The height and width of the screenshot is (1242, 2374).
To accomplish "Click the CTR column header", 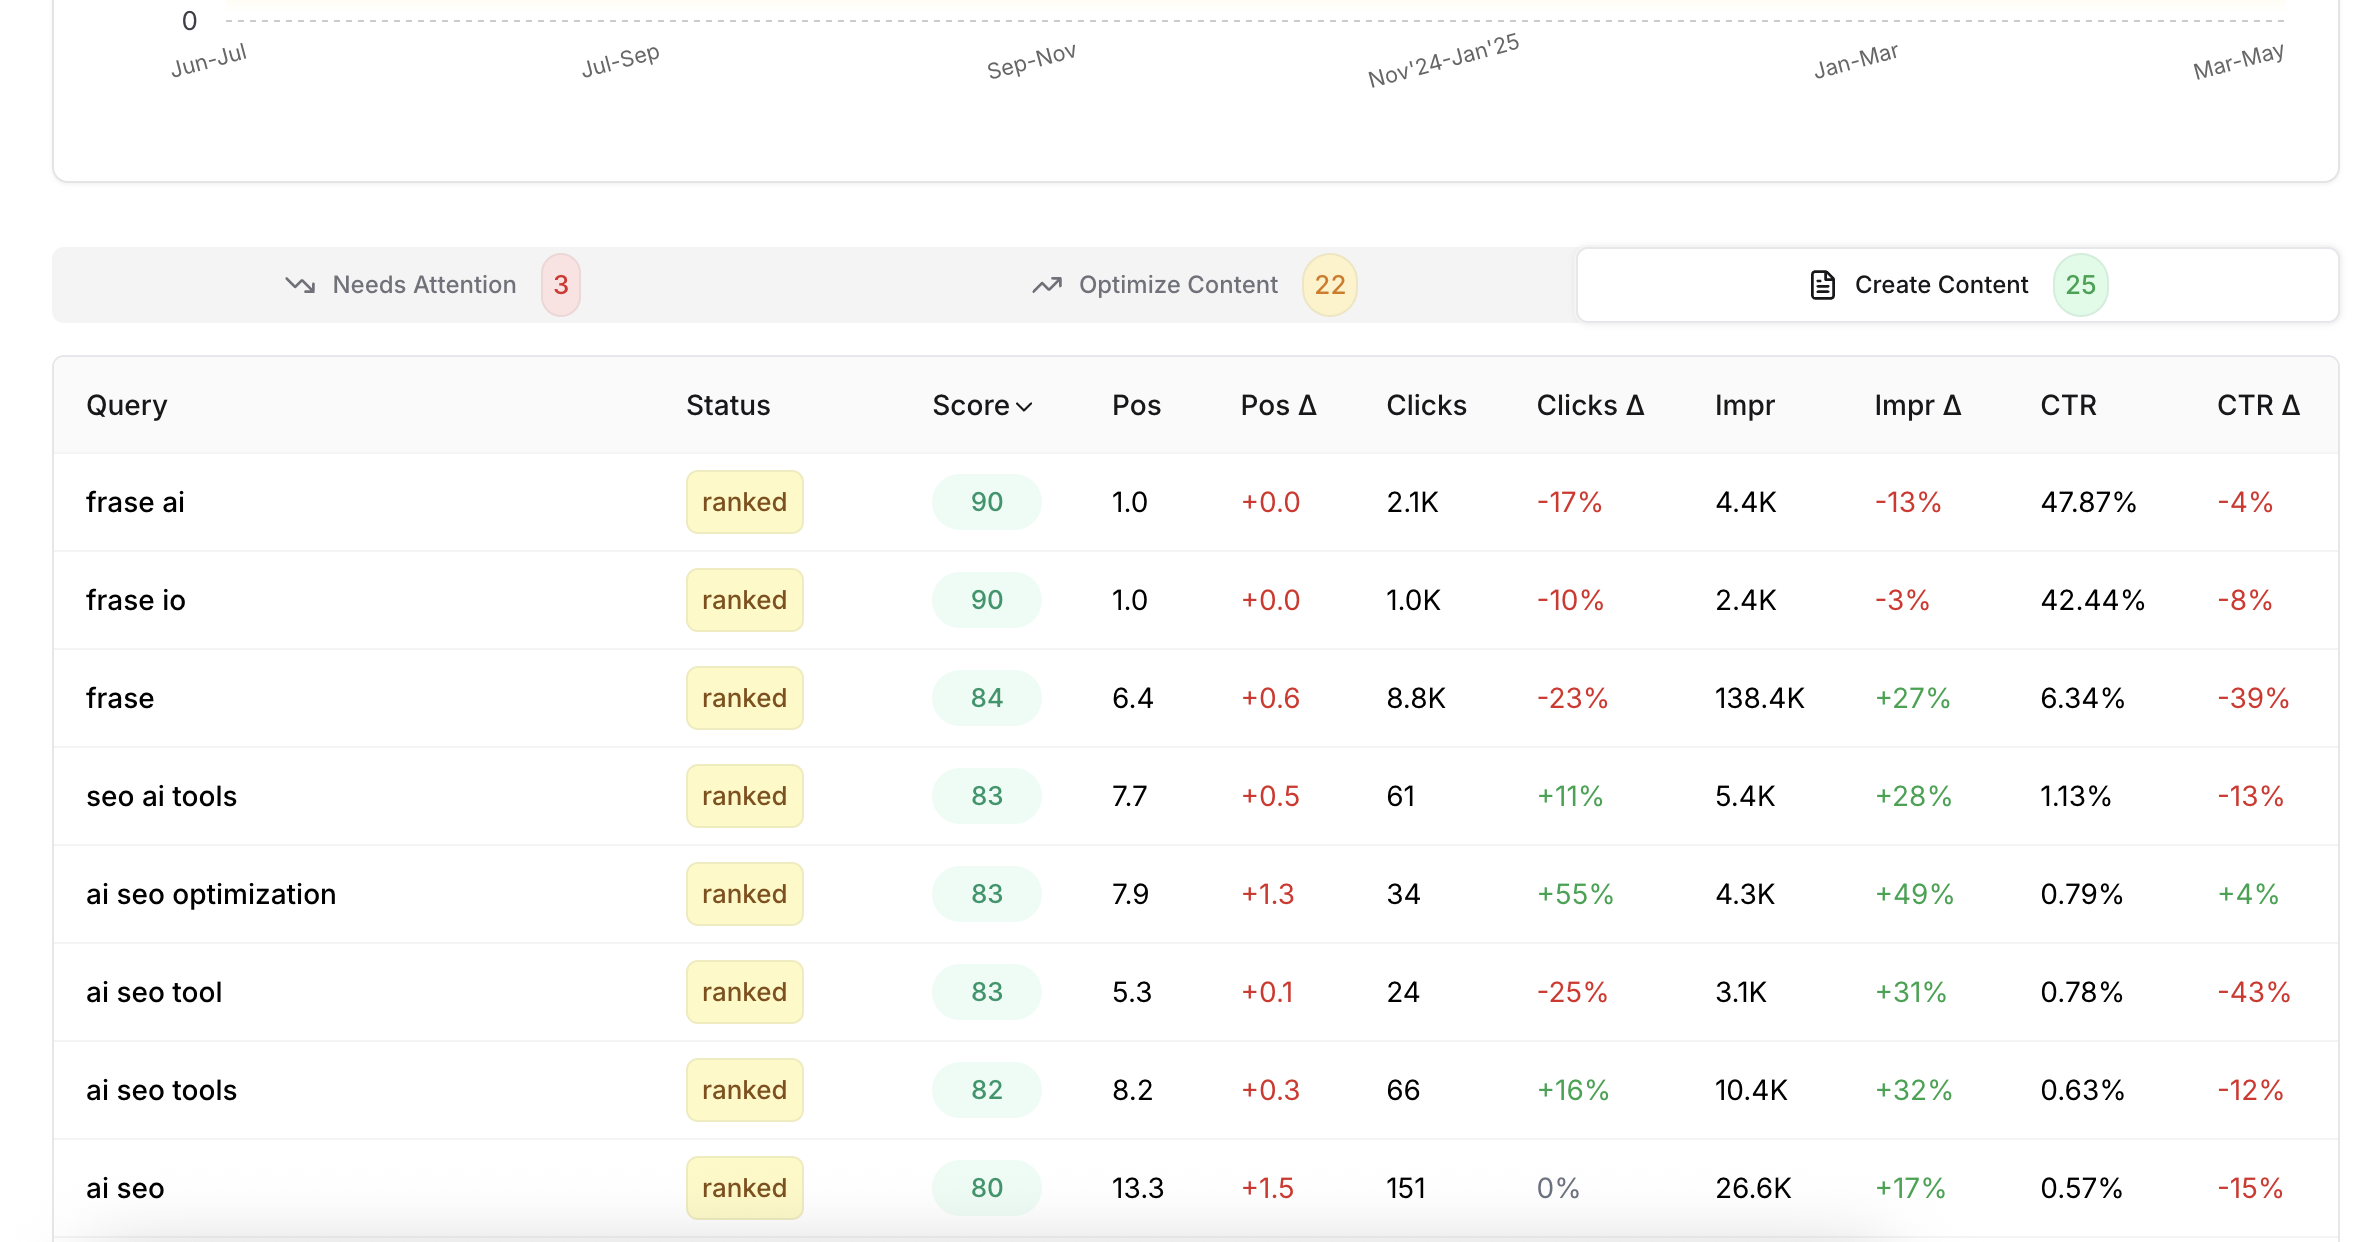I will [2069, 405].
